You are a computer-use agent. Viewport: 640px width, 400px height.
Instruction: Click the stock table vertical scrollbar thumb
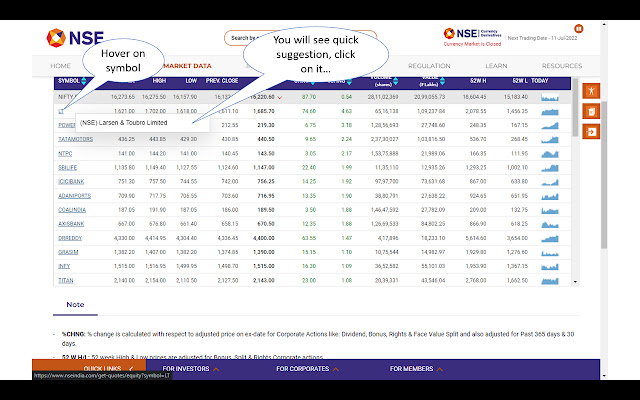[575, 108]
